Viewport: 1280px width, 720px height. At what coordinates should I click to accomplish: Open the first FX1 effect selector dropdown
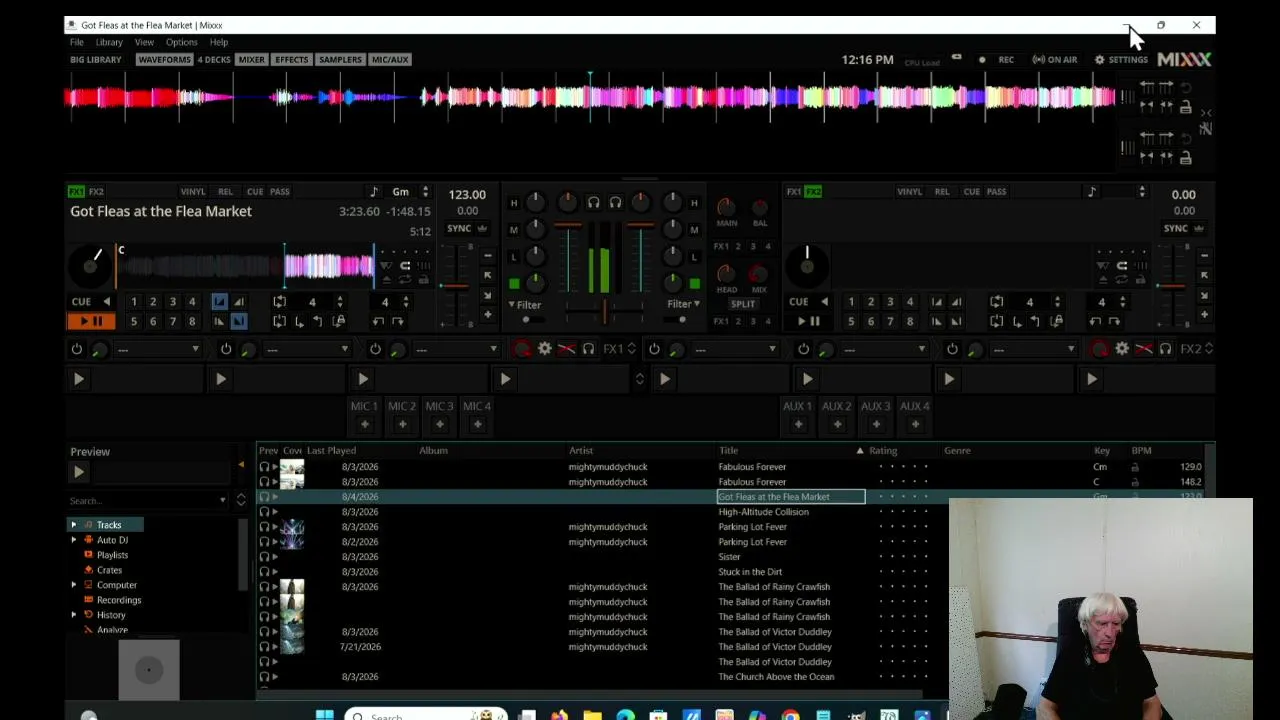[159, 349]
